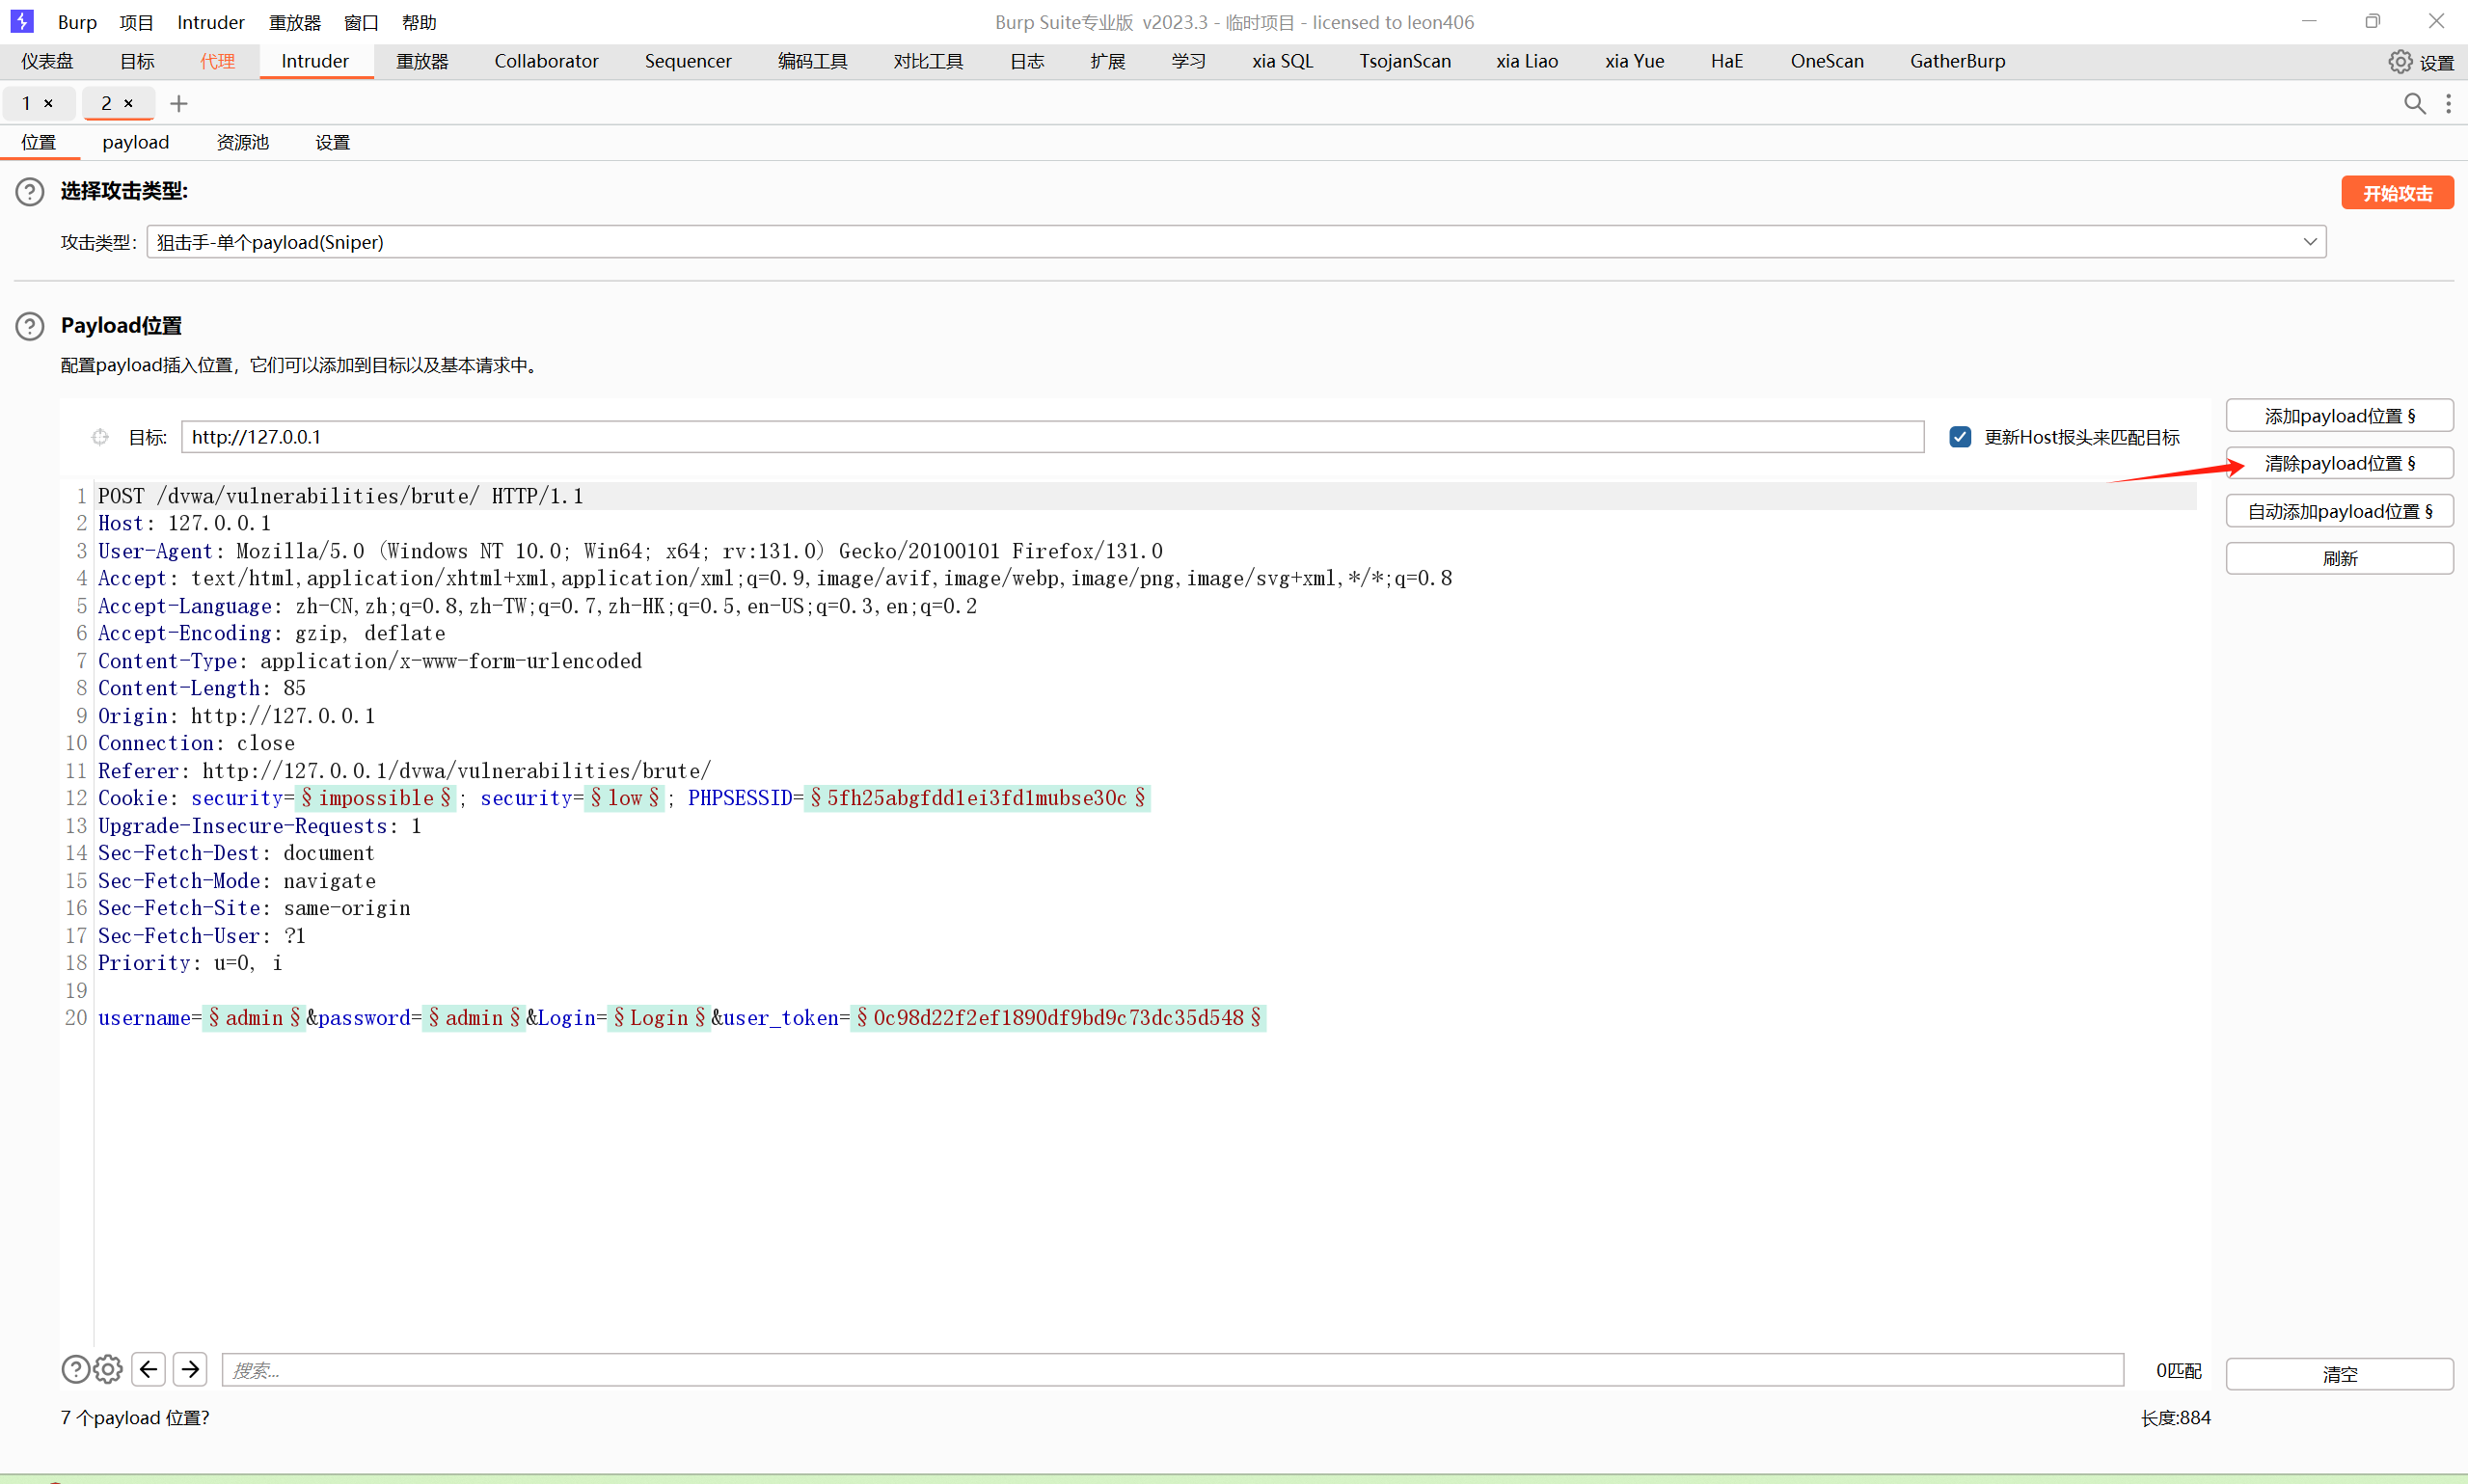The height and width of the screenshot is (1484, 2468).
Task: Open the 重放器 main tab
Action: tap(422, 62)
